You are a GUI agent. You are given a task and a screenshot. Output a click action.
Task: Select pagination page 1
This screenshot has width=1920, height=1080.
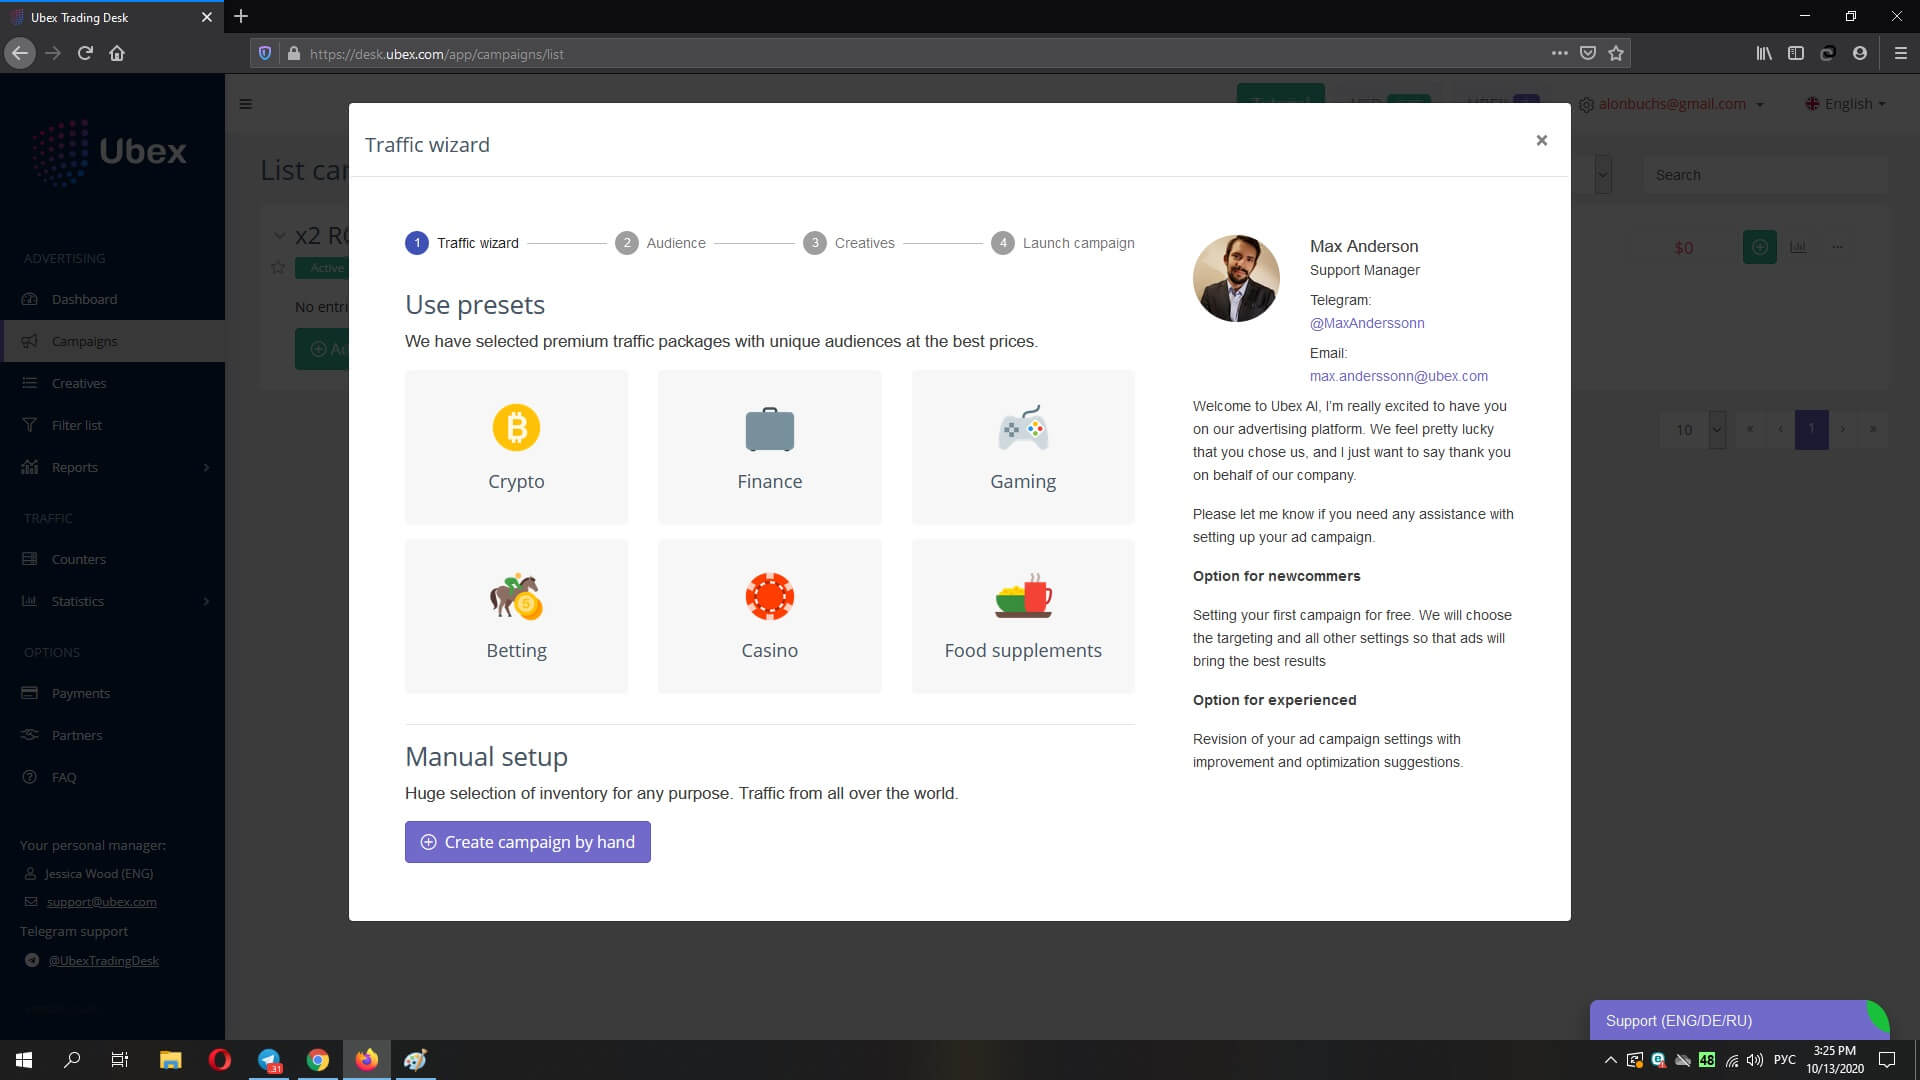click(x=1811, y=430)
